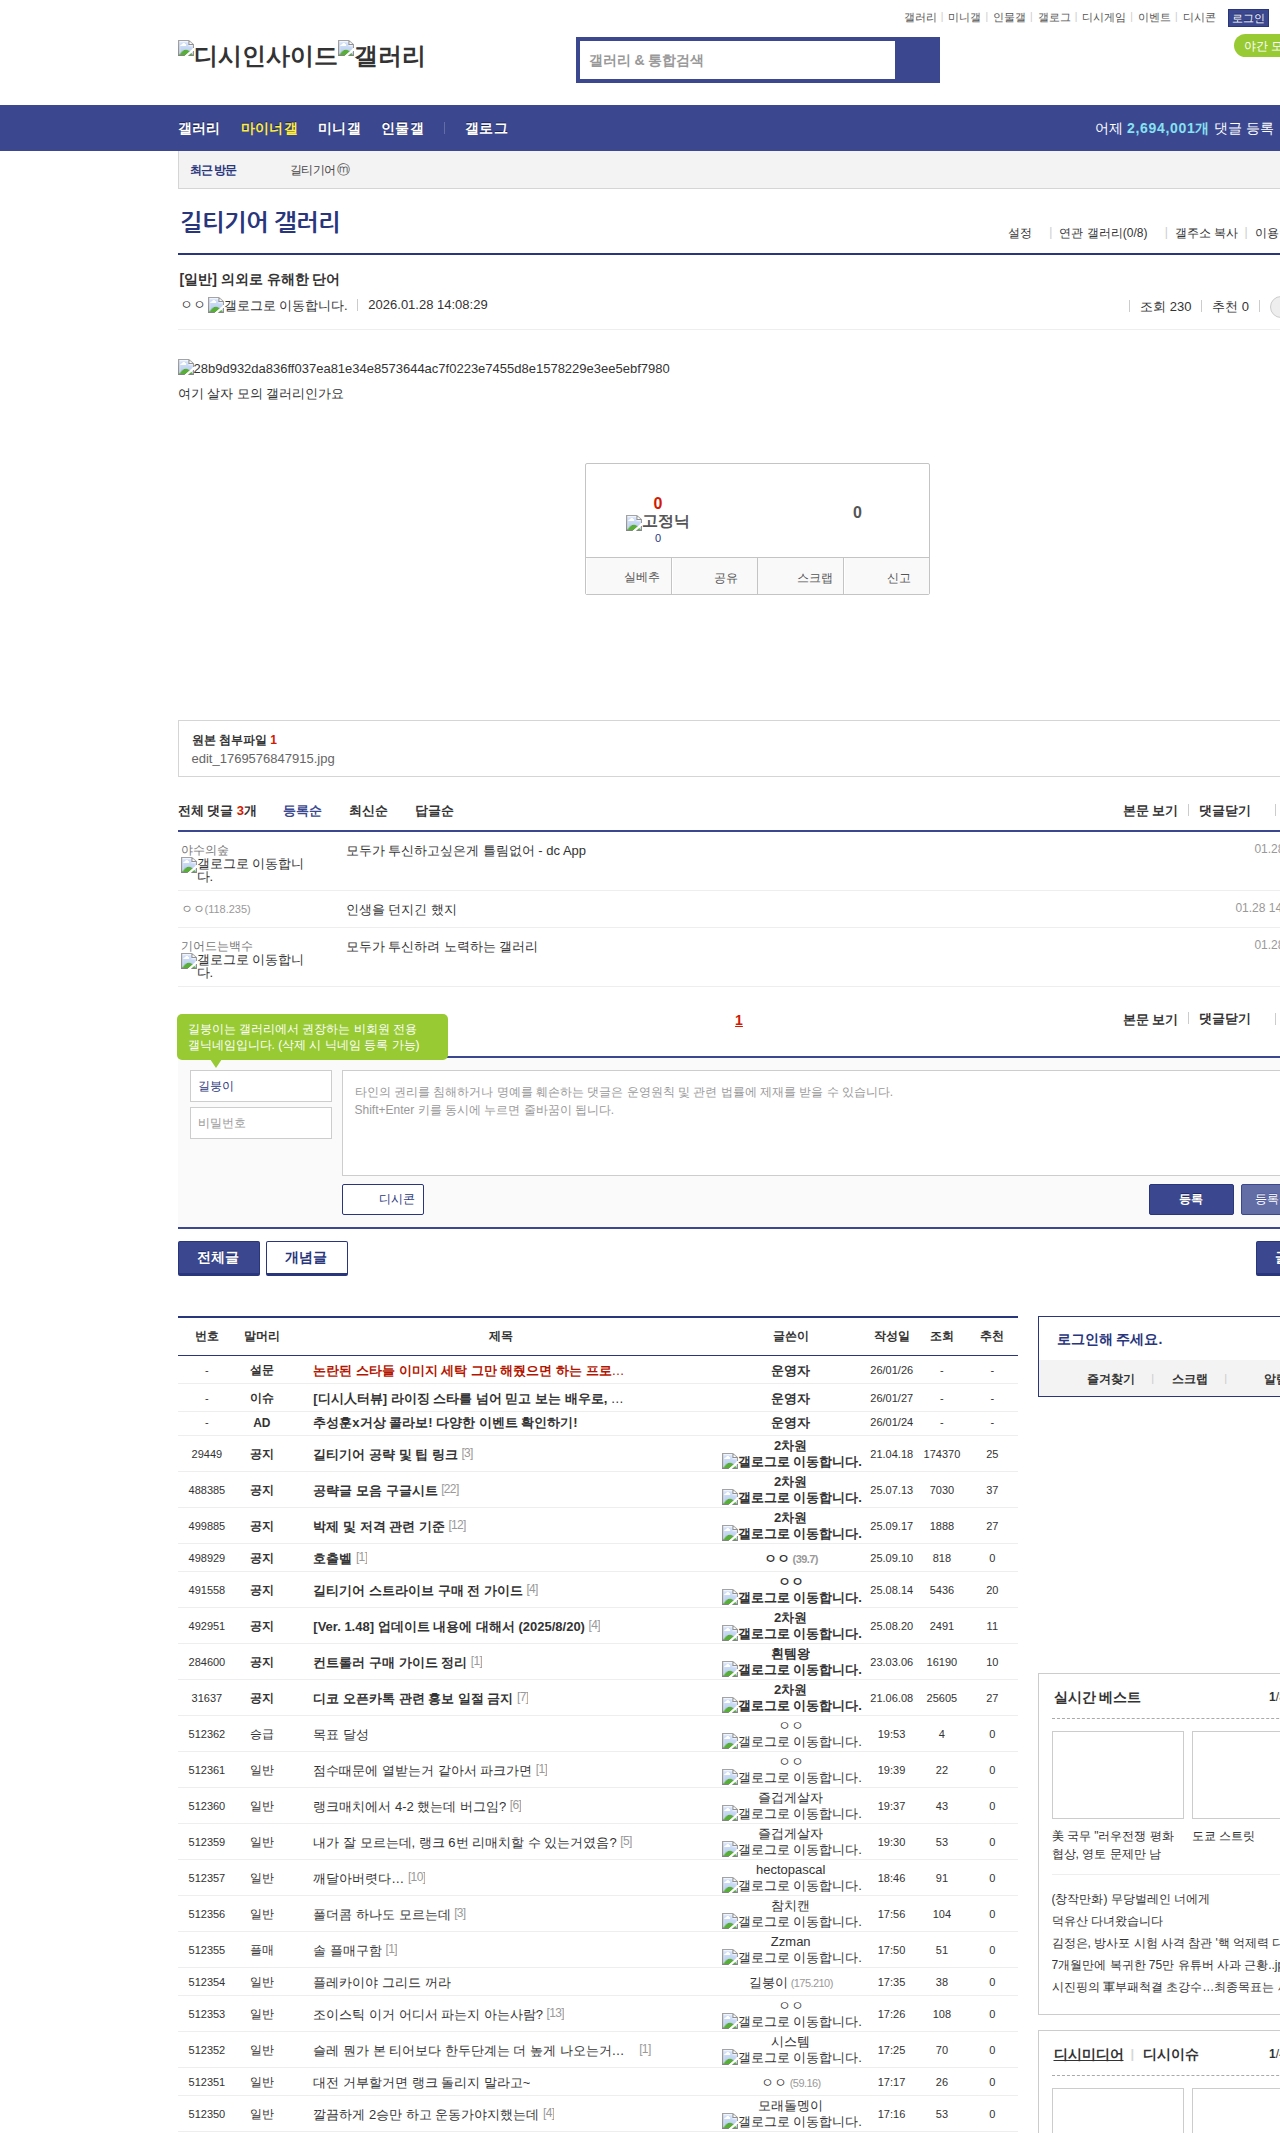Expand the 최근 방문 list

click(213, 170)
